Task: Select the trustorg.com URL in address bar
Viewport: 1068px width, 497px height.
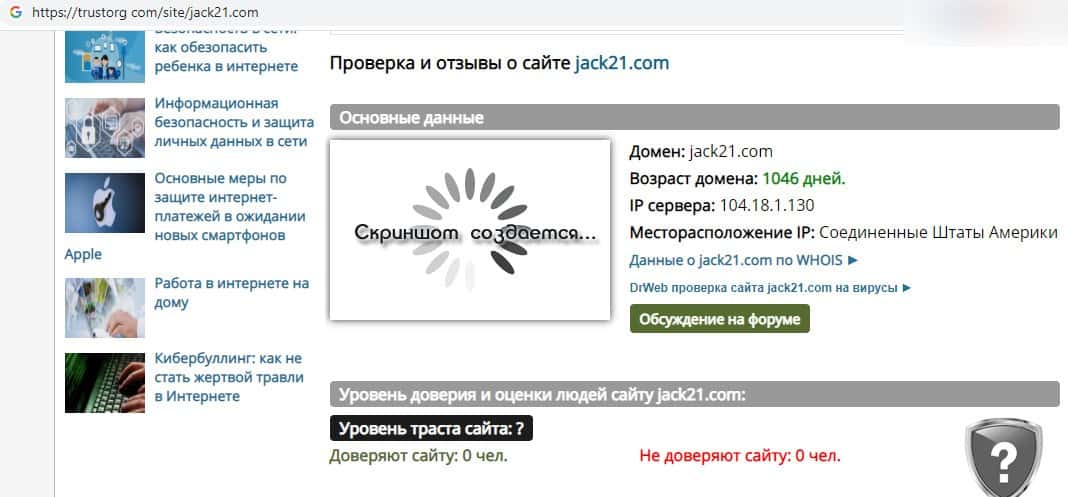Action: [145, 13]
